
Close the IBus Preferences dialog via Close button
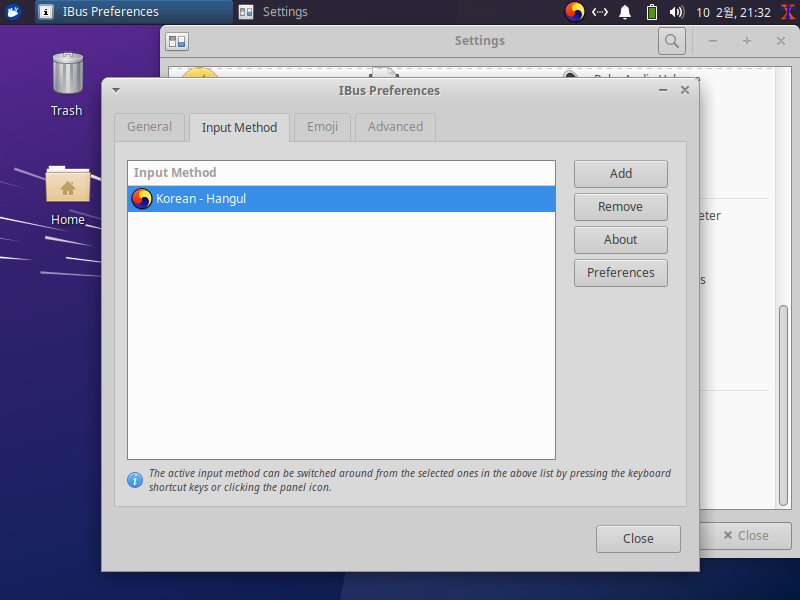point(638,539)
